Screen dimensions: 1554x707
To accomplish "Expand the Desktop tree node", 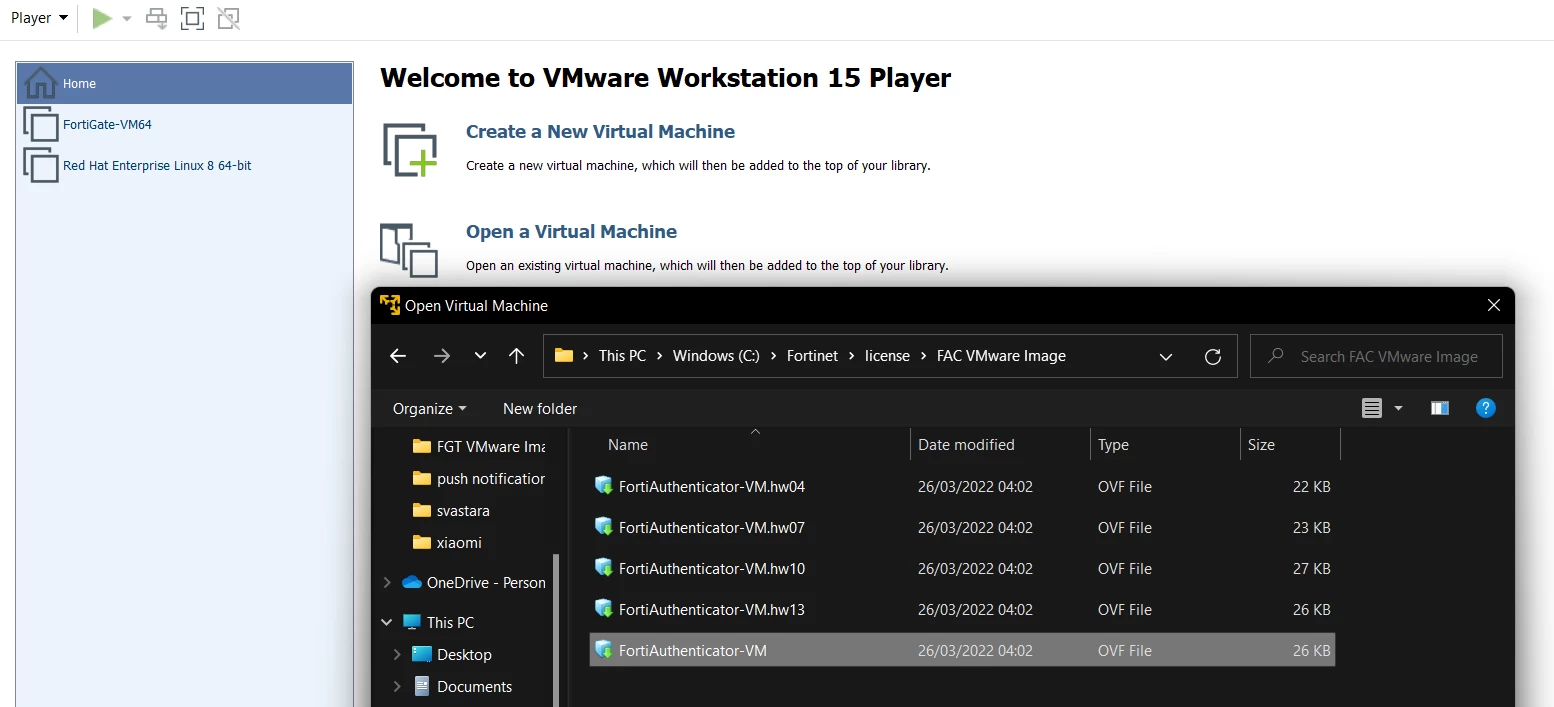I will (x=397, y=654).
